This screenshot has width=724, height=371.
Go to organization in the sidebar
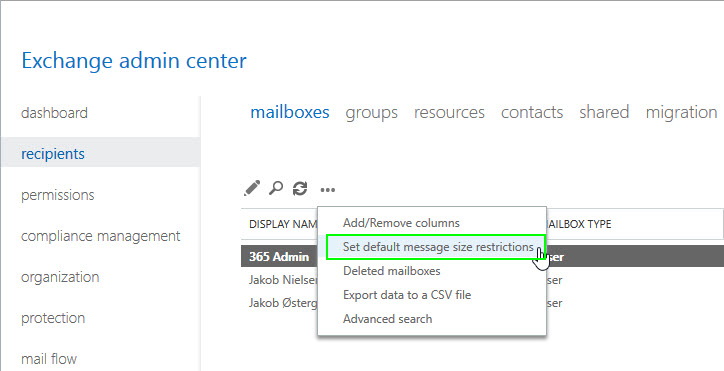(x=60, y=277)
